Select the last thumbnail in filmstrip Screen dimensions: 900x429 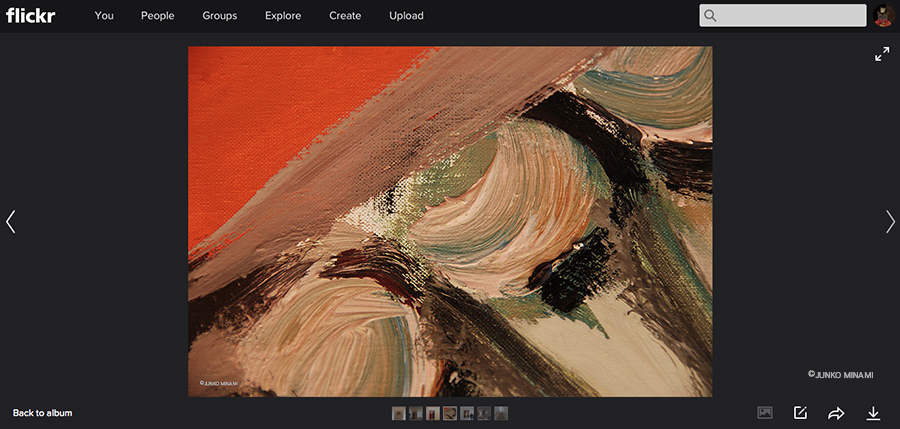coord(501,413)
